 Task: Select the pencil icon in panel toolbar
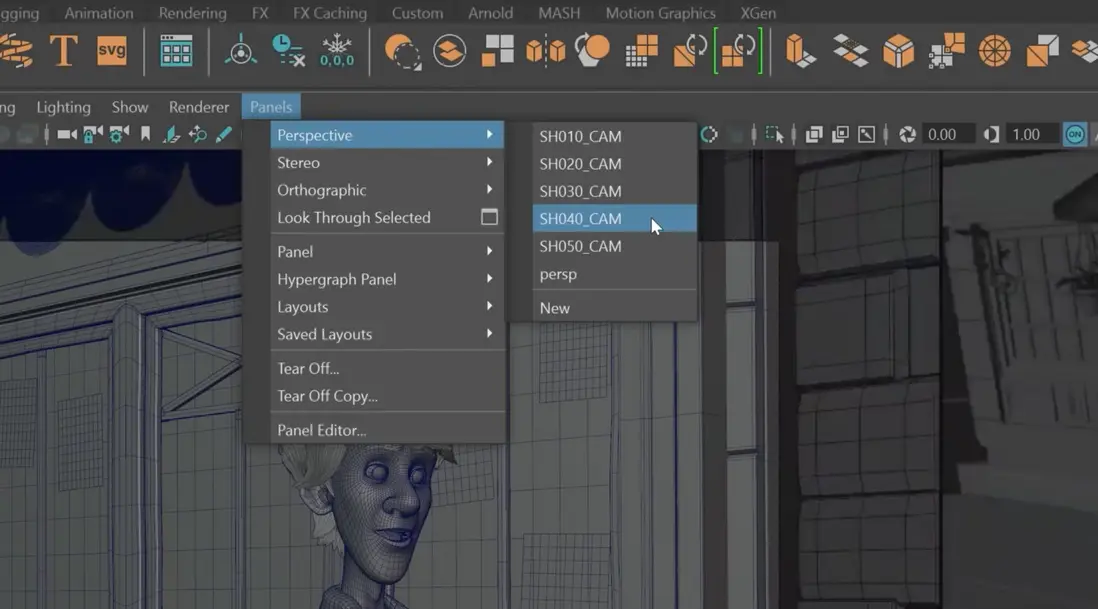(224, 134)
